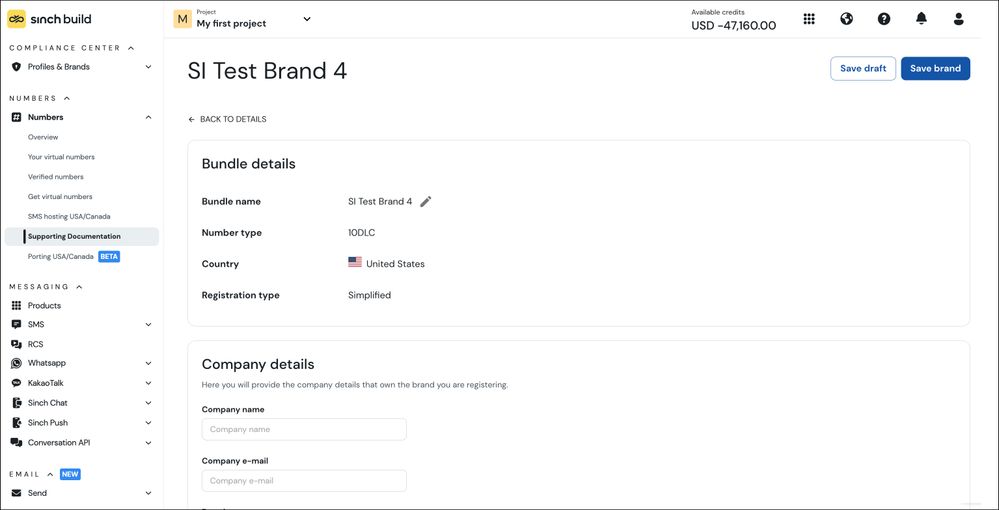This screenshot has height=510, width=999.
Task: Click the SMS message icon
Action: 17,324
